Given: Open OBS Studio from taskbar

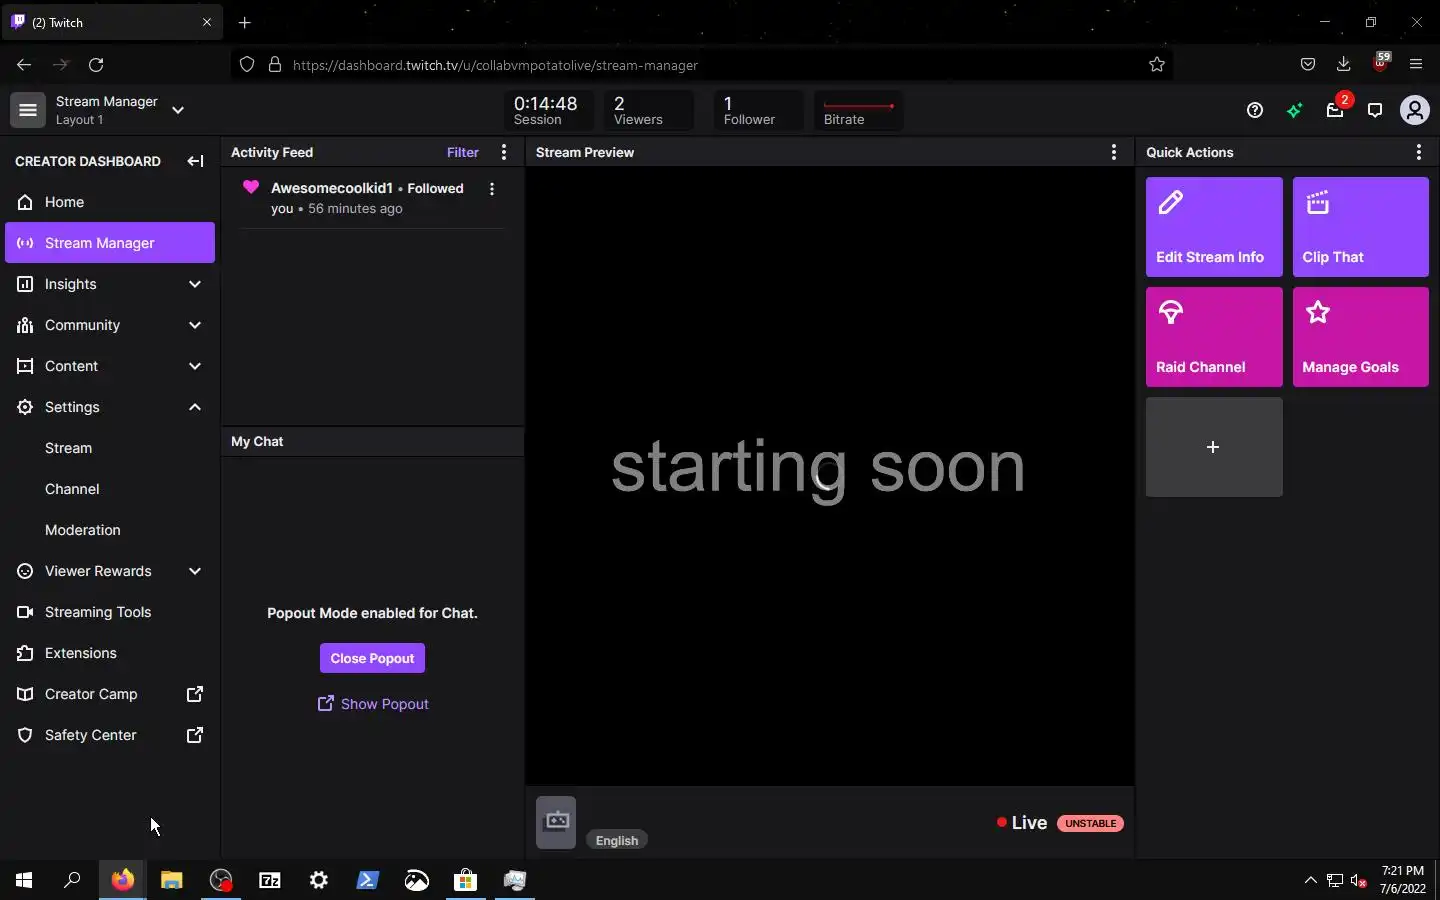Looking at the screenshot, I should click(x=221, y=880).
